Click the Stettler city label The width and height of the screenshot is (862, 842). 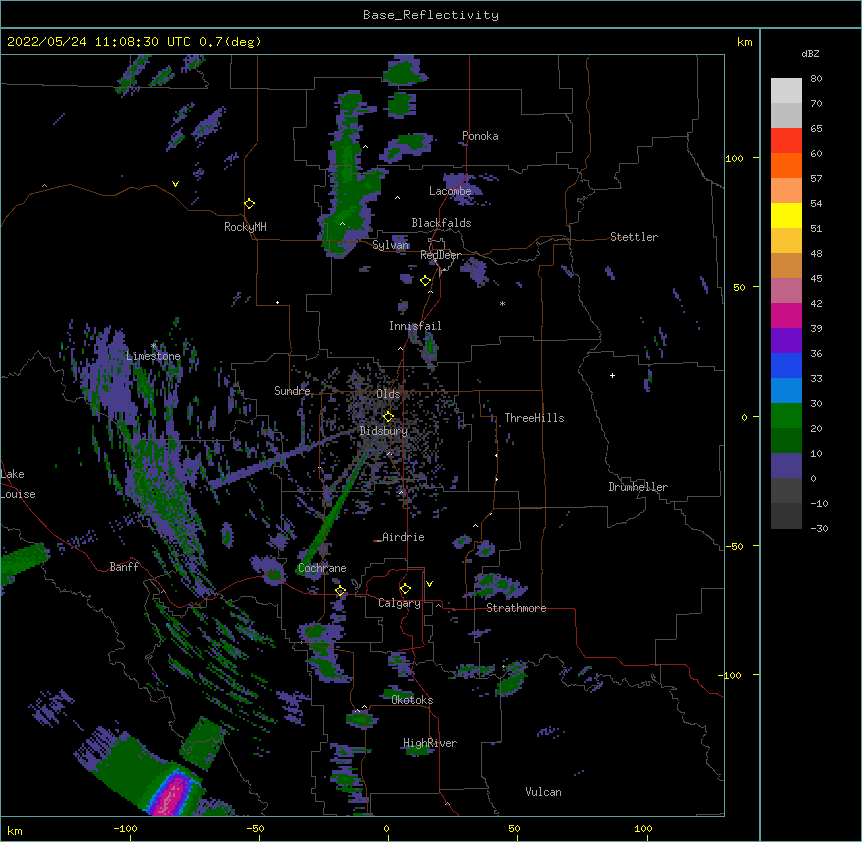(634, 237)
